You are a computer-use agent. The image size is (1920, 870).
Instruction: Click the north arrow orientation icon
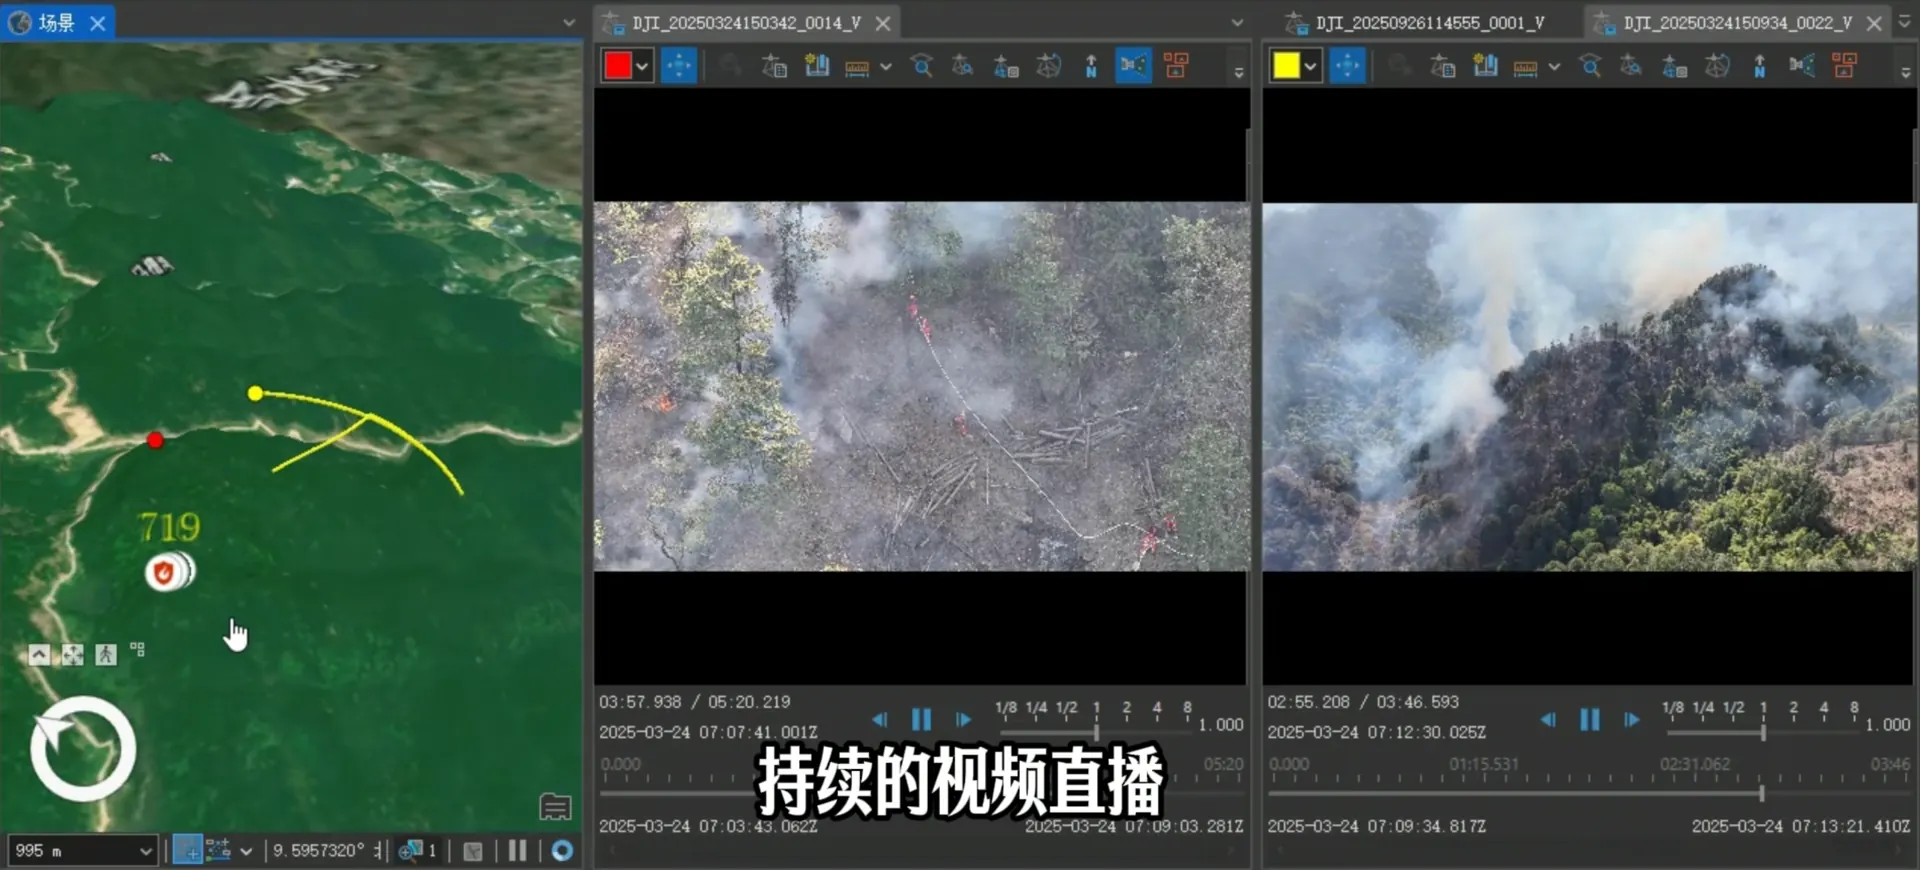1091,66
